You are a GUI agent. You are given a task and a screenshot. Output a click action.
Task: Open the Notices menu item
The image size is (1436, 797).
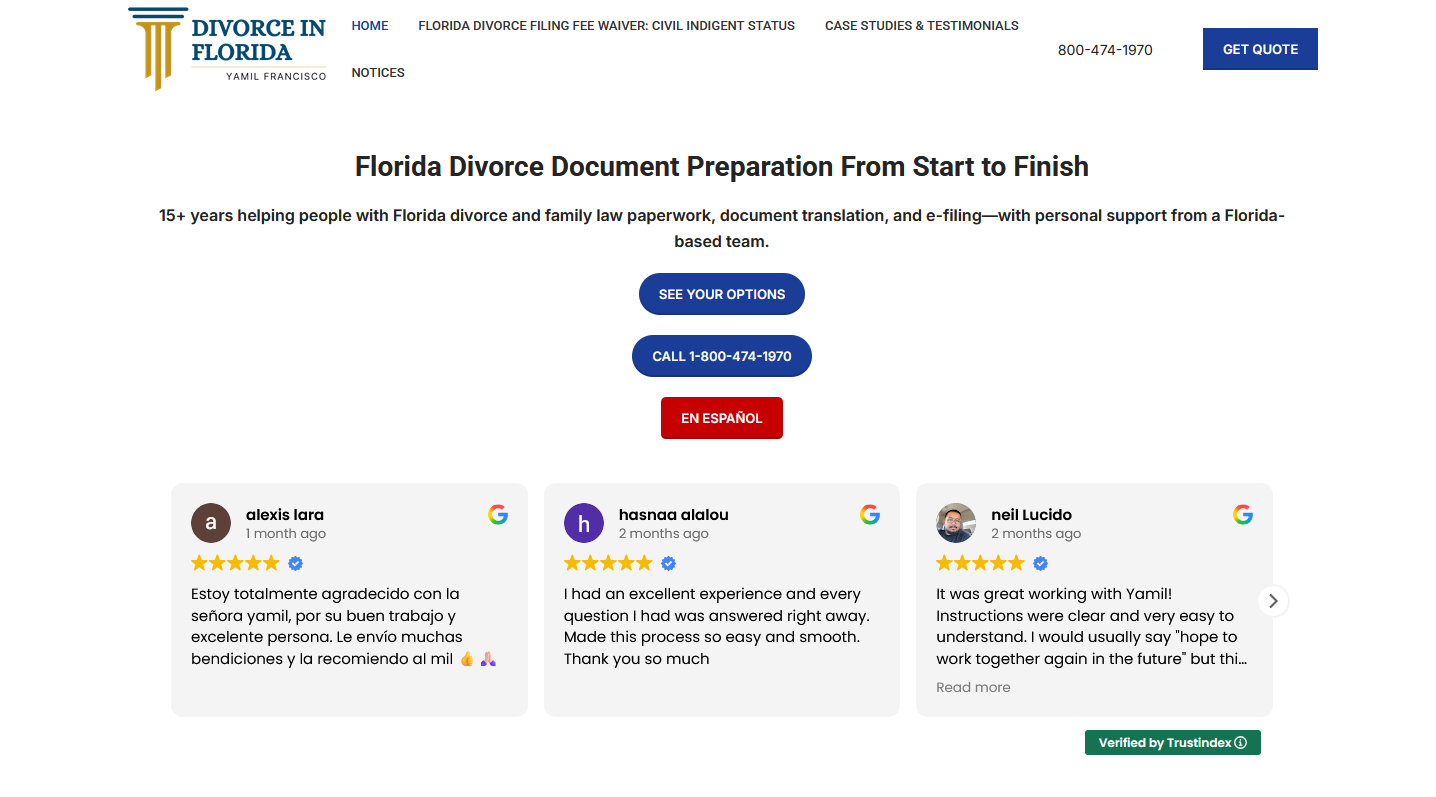pos(378,73)
